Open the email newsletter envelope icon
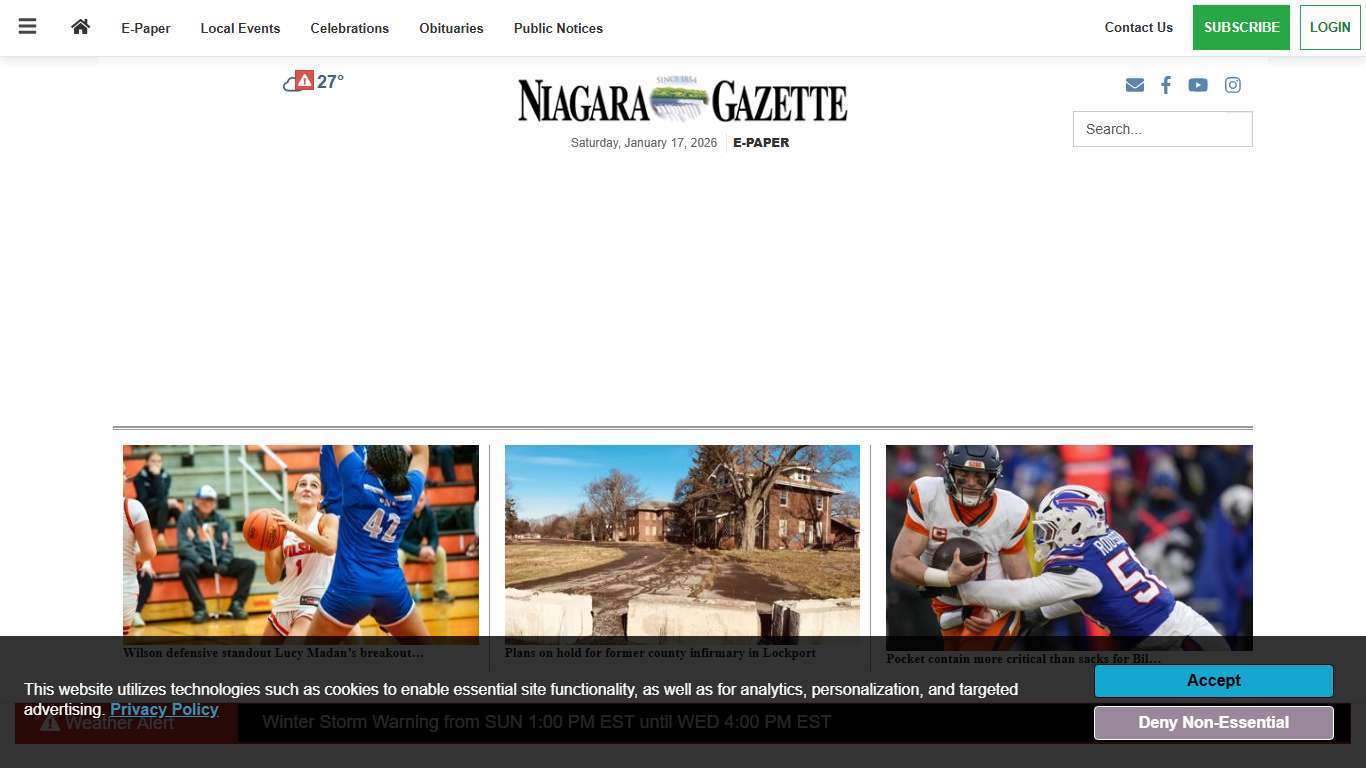1366x768 pixels. point(1135,85)
